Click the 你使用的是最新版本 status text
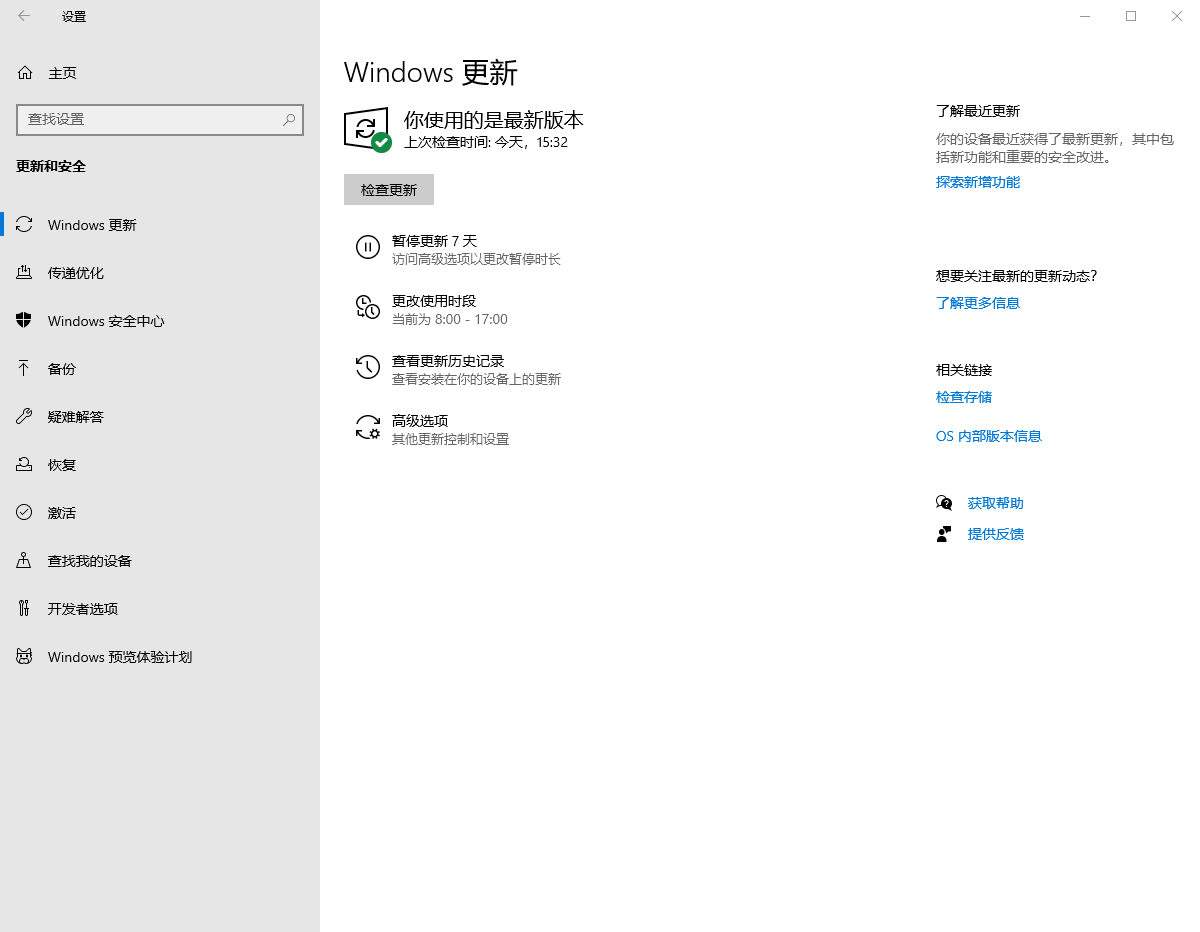This screenshot has width=1200, height=932. (494, 120)
